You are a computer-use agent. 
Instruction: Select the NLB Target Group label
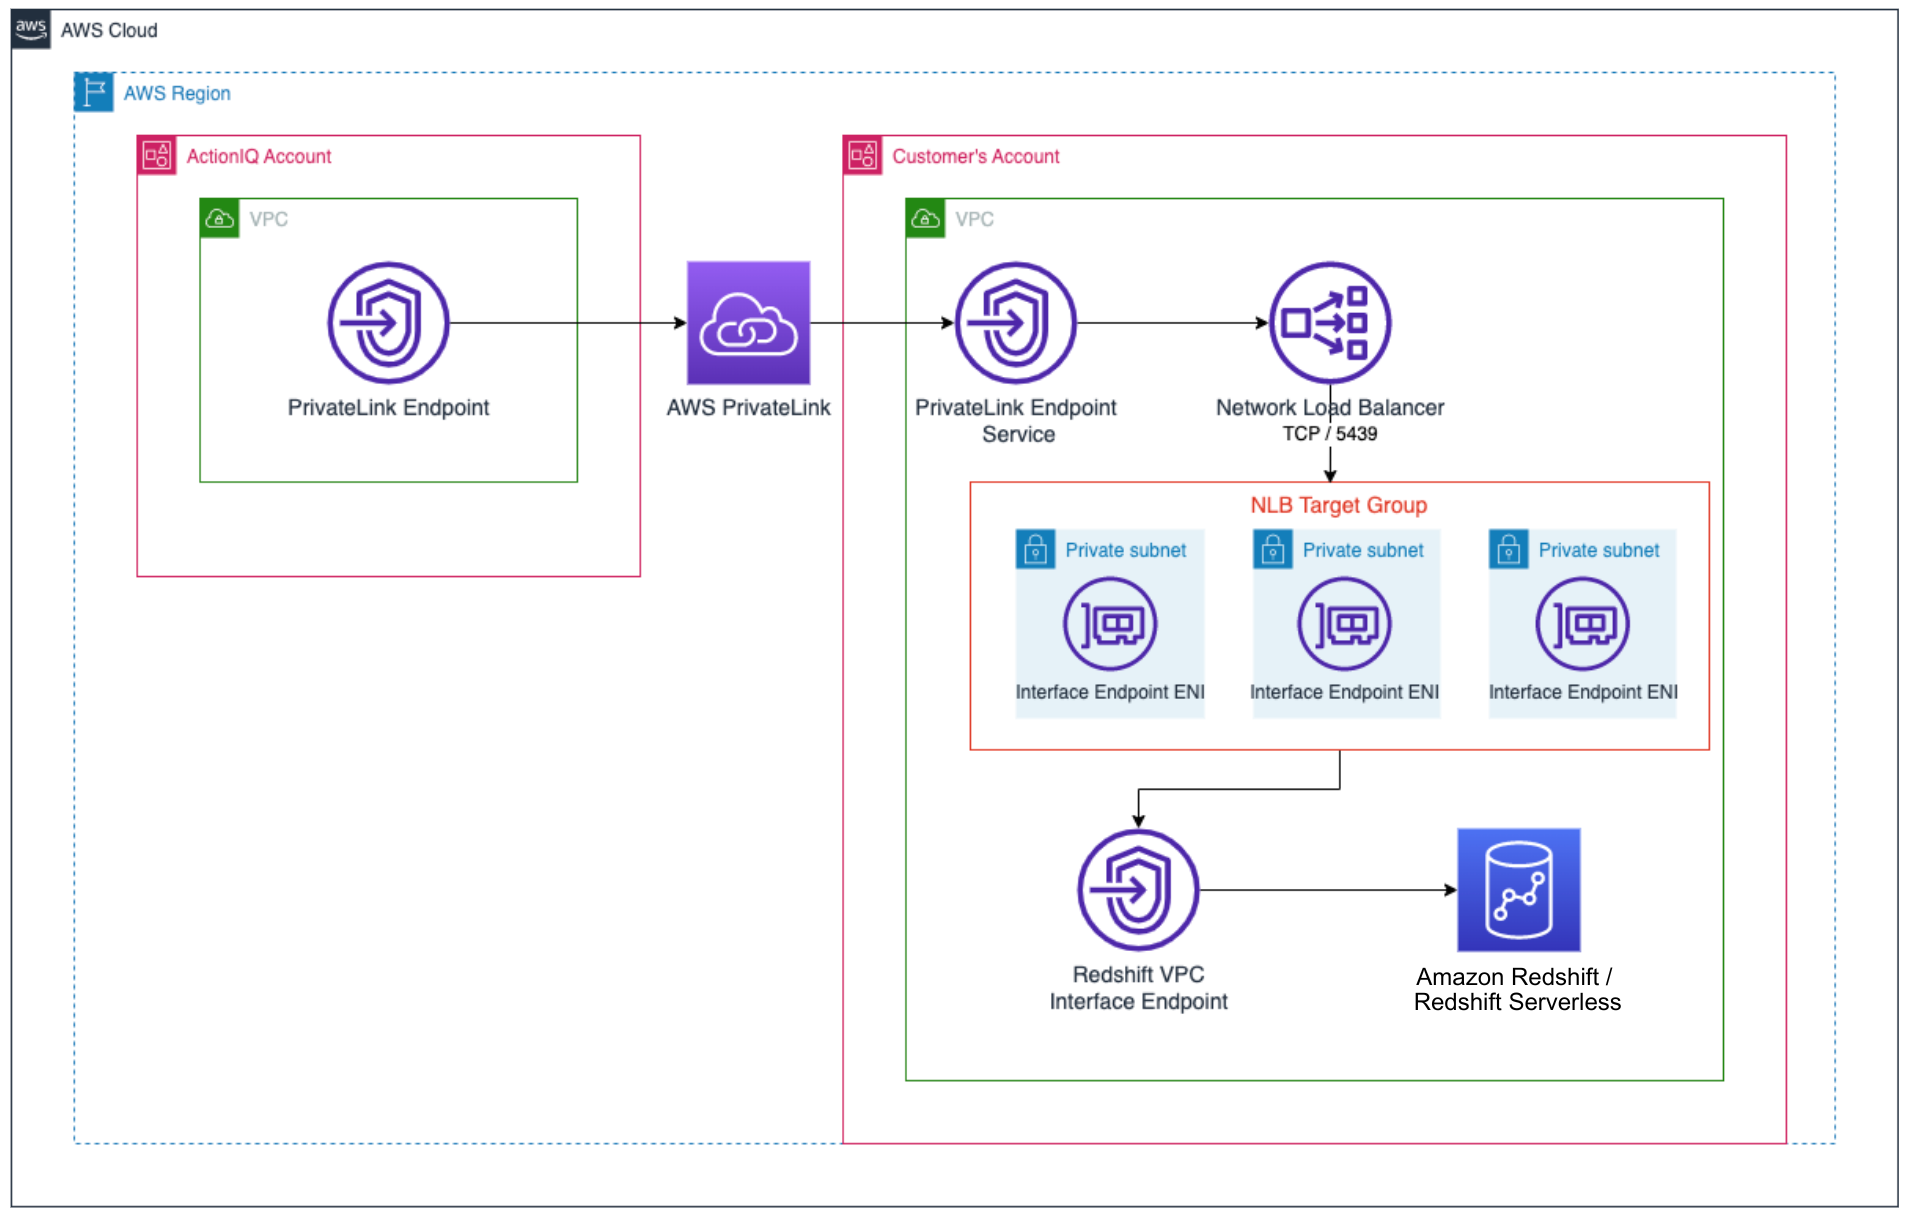(x=1339, y=505)
